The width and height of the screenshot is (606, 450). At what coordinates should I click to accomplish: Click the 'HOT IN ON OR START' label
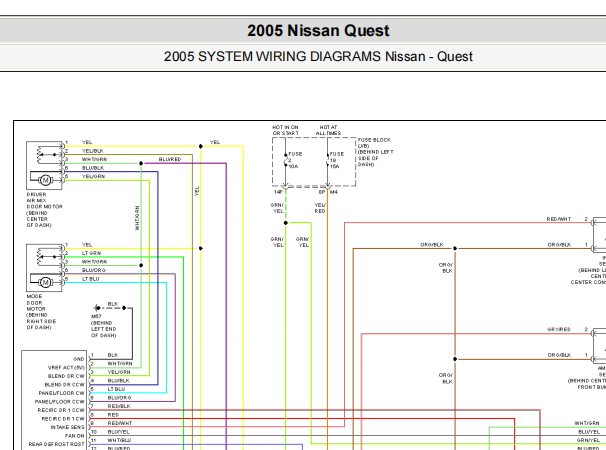(x=285, y=130)
